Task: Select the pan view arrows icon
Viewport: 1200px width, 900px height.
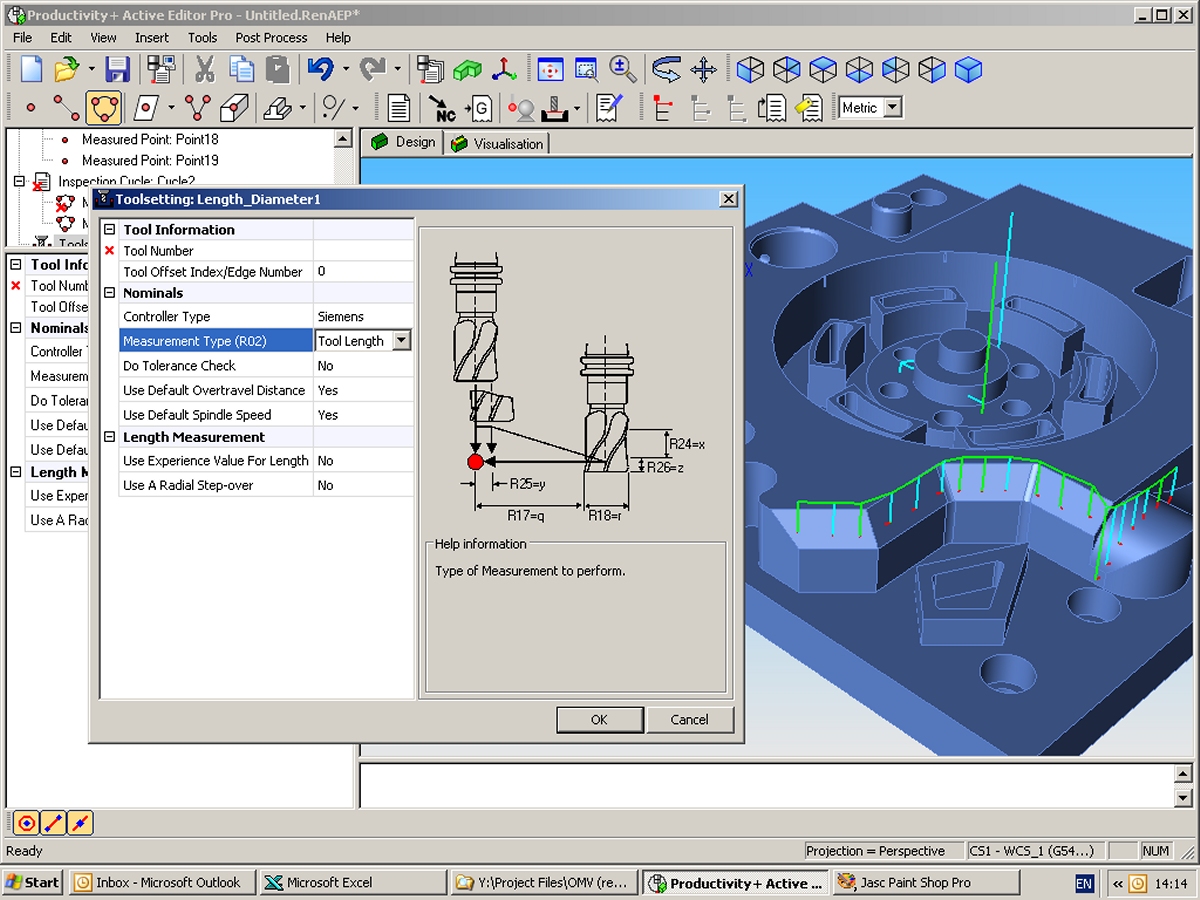Action: coord(704,69)
